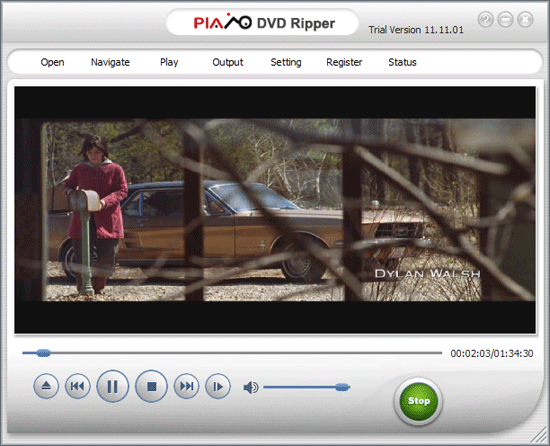Open the Play menu
This screenshot has width=550, height=446.
click(x=169, y=62)
